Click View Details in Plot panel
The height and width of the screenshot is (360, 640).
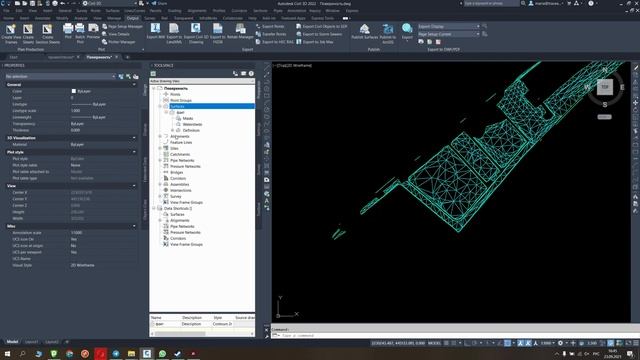click(x=116, y=34)
